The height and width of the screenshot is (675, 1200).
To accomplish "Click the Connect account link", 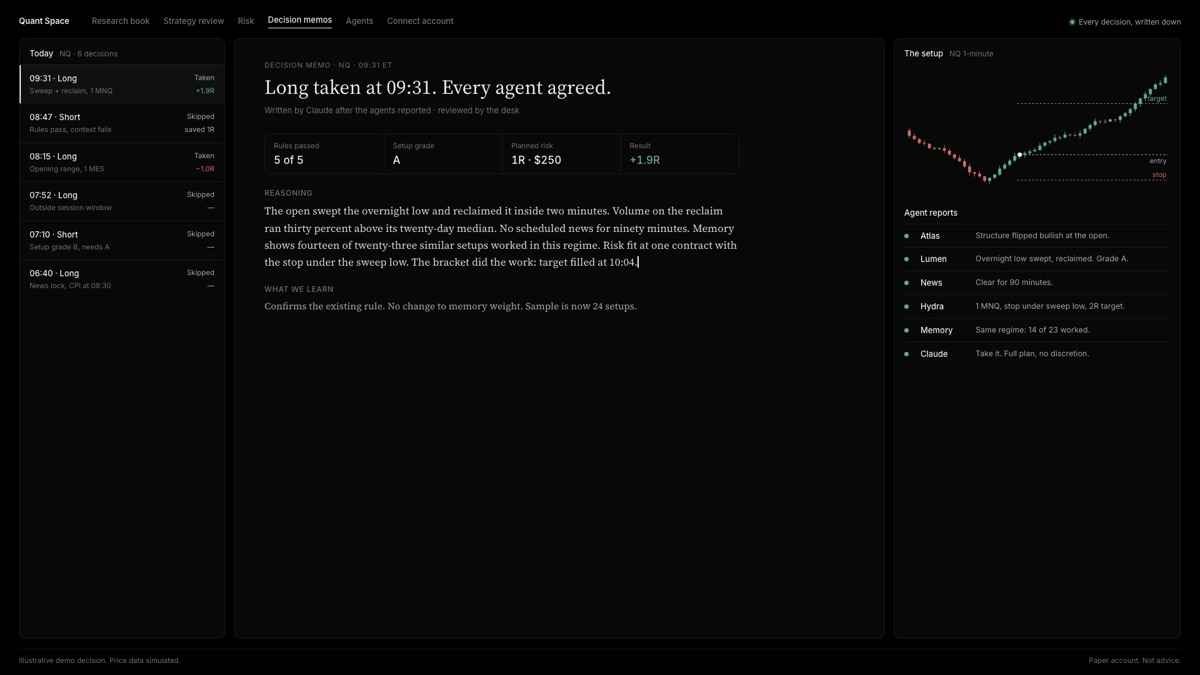I will pyautogui.click(x=420, y=21).
